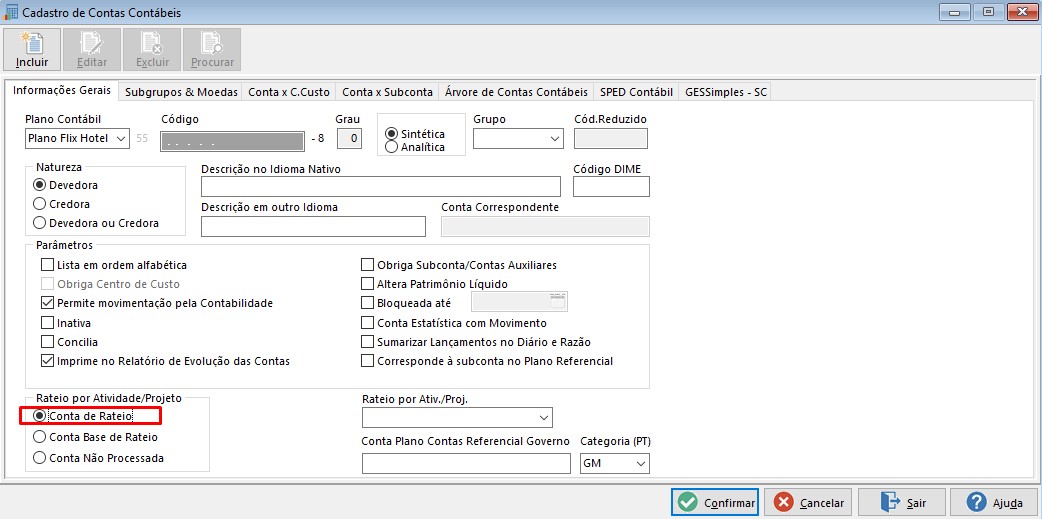1042x519 pixels.
Task: Click the Descrição no Idioma Nativo field
Action: [x=381, y=187]
